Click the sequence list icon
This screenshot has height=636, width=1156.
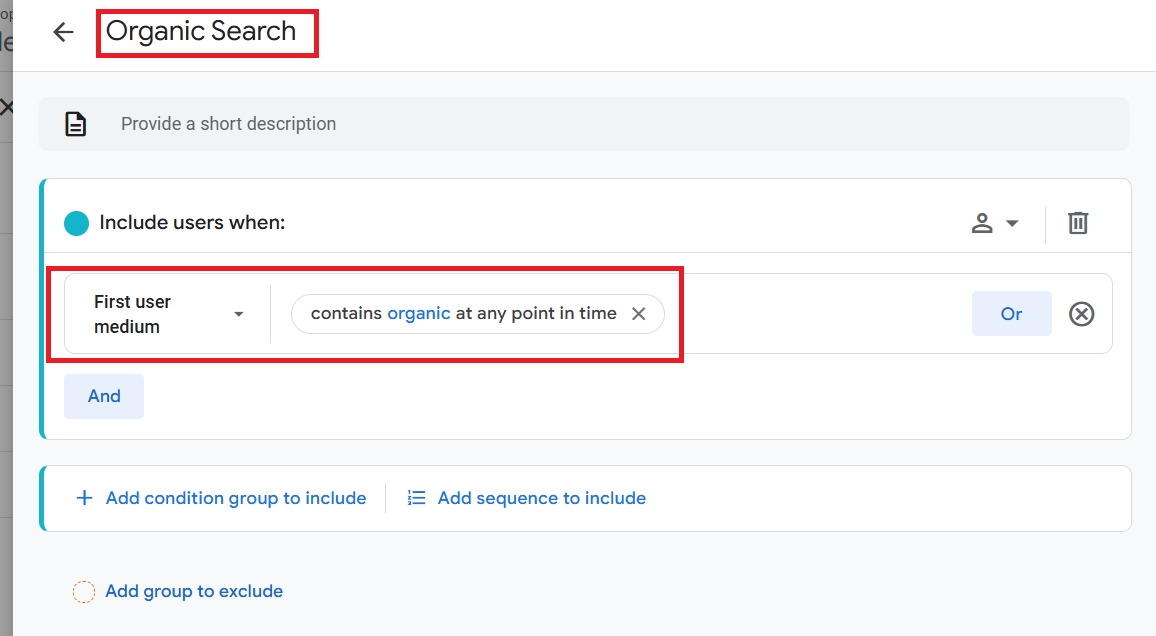(417, 498)
